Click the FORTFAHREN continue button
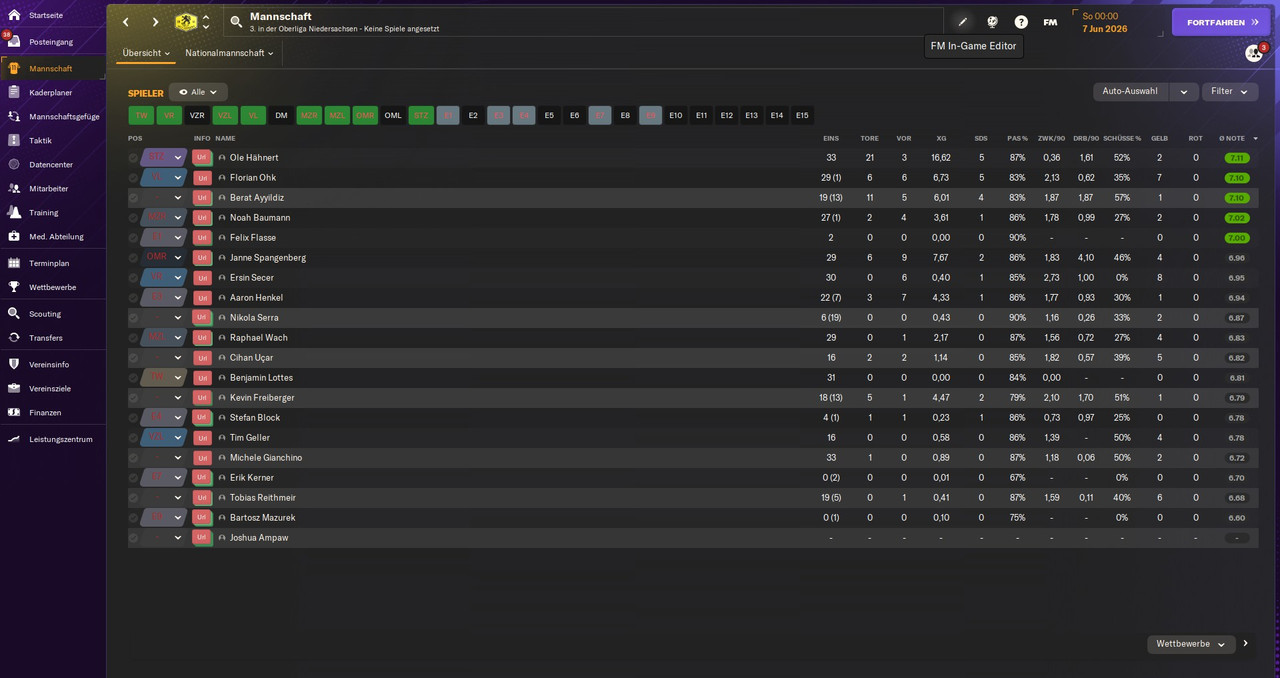Viewport: 1280px width, 678px height. tap(1221, 22)
